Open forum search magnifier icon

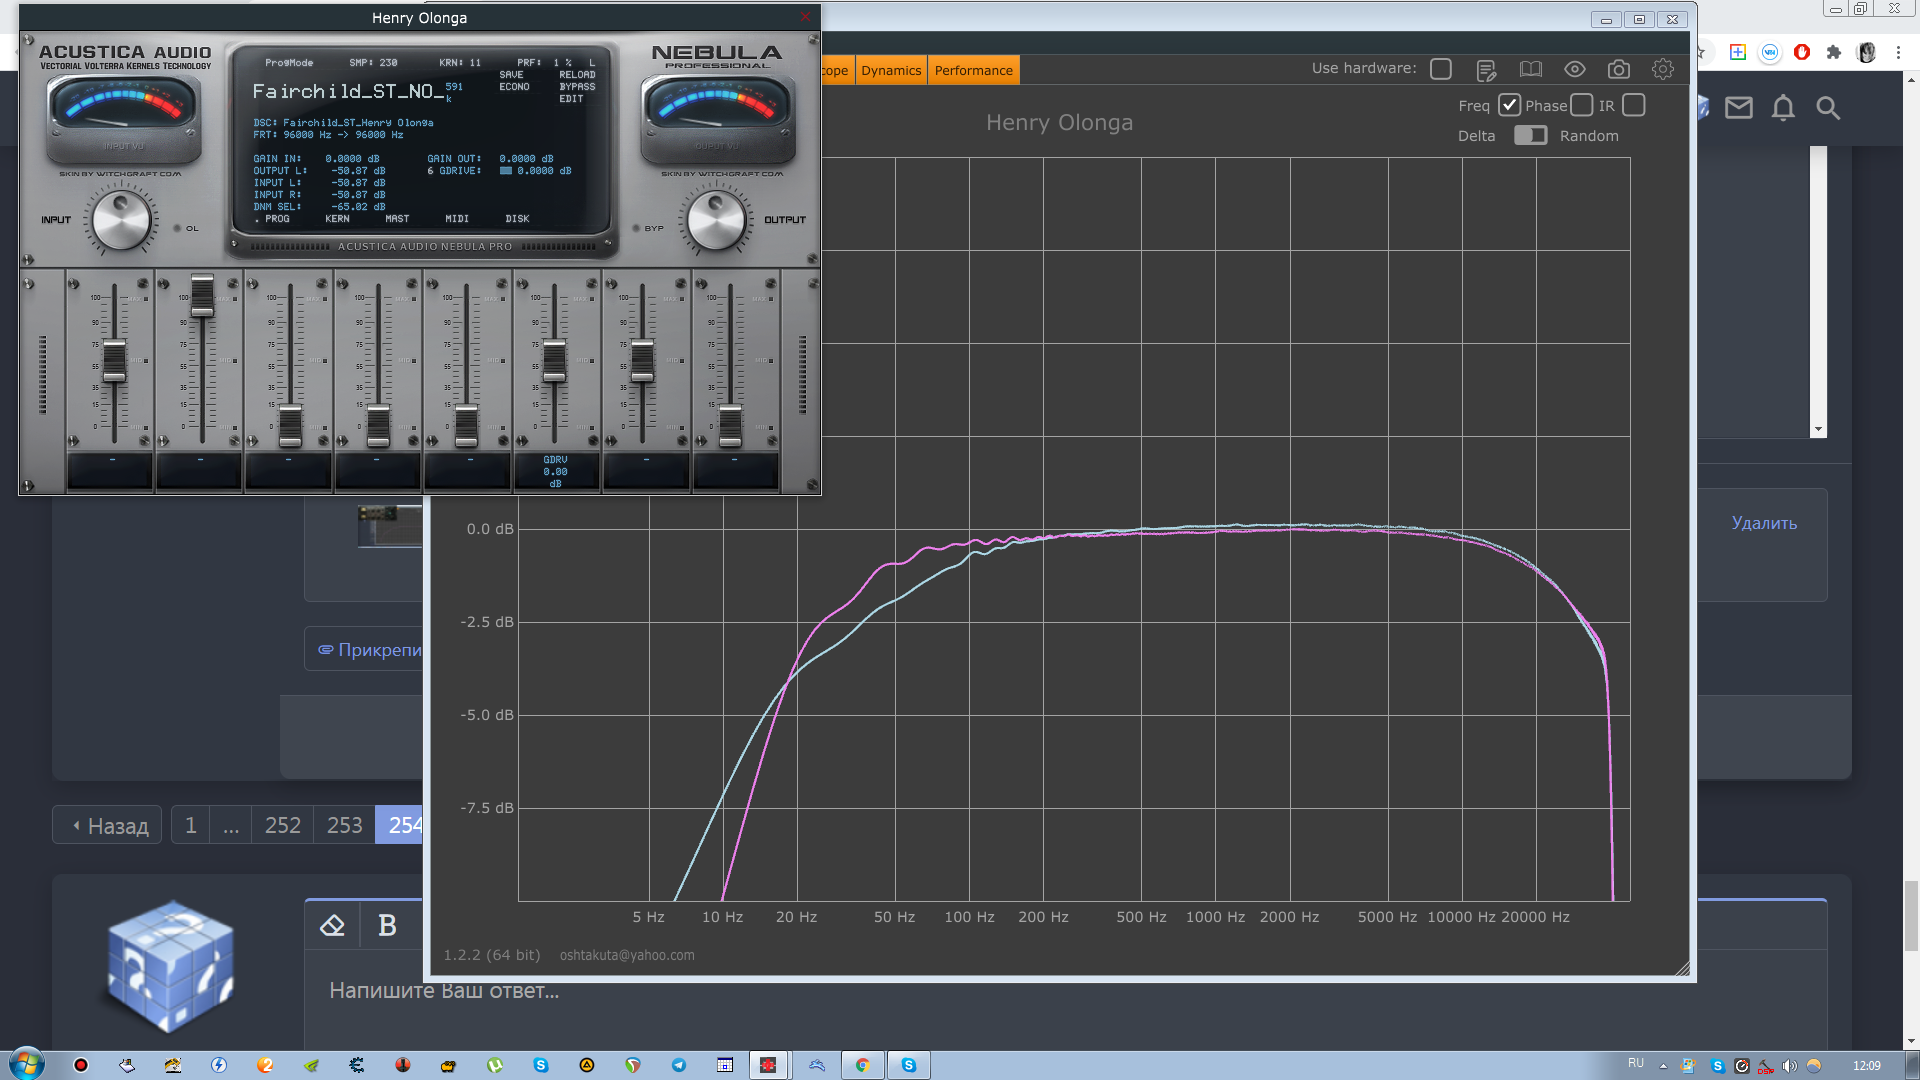(x=1828, y=107)
